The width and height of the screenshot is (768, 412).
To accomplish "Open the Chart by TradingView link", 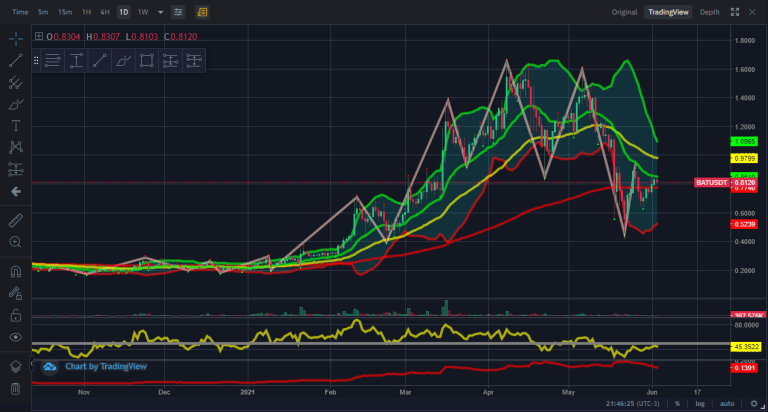I will pos(106,366).
